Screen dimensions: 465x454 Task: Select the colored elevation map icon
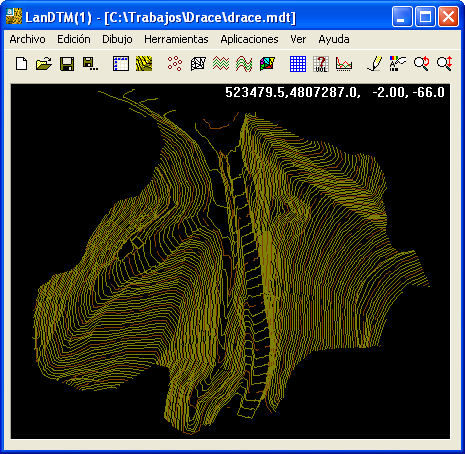pyautogui.click(x=267, y=64)
